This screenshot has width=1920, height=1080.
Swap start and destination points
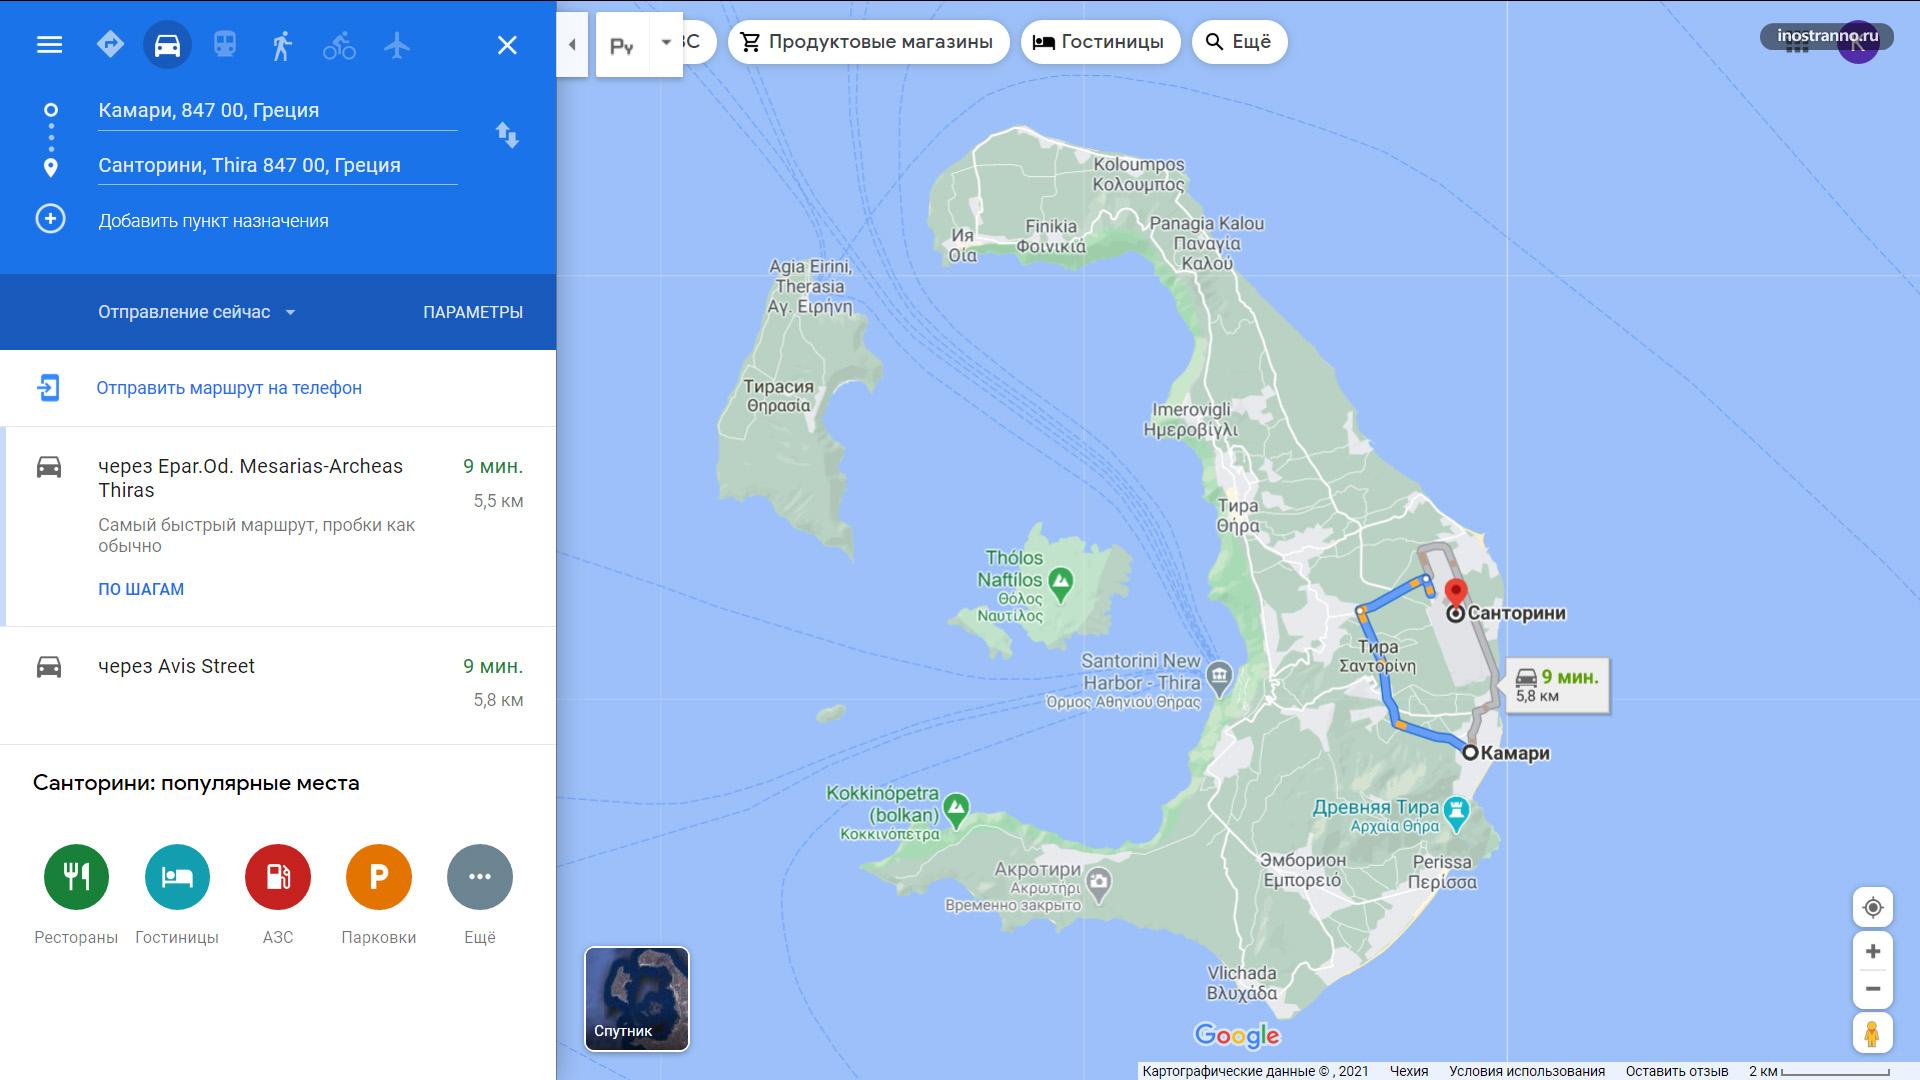(x=507, y=135)
